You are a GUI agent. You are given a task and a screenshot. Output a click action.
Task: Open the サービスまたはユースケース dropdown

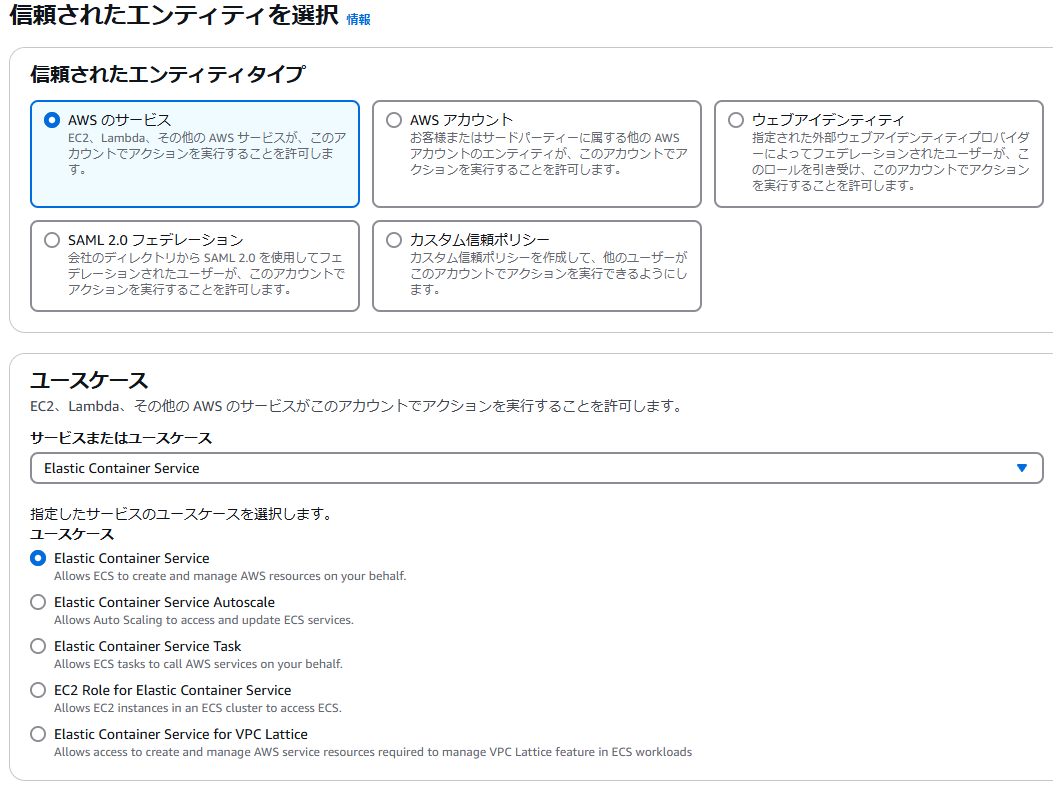(537, 468)
